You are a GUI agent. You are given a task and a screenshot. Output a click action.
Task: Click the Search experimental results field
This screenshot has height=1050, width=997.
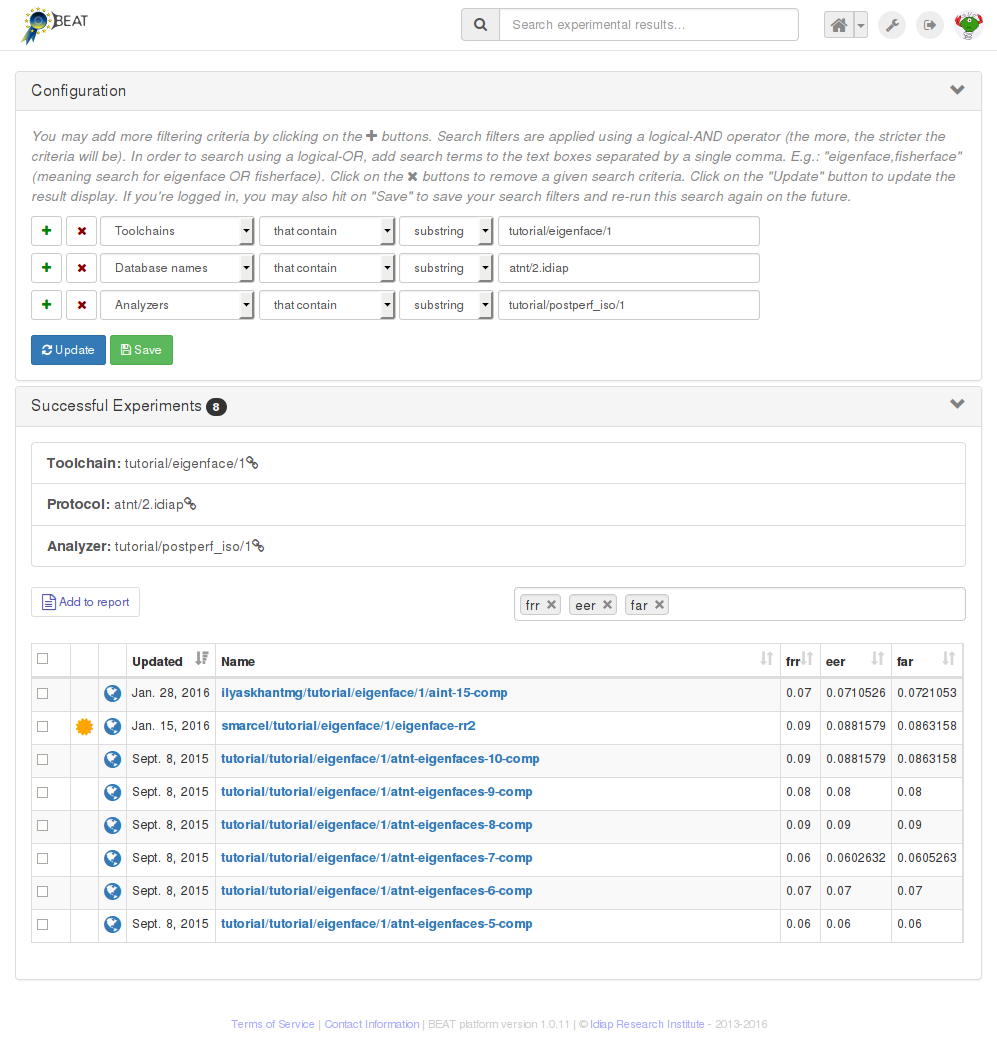point(648,25)
